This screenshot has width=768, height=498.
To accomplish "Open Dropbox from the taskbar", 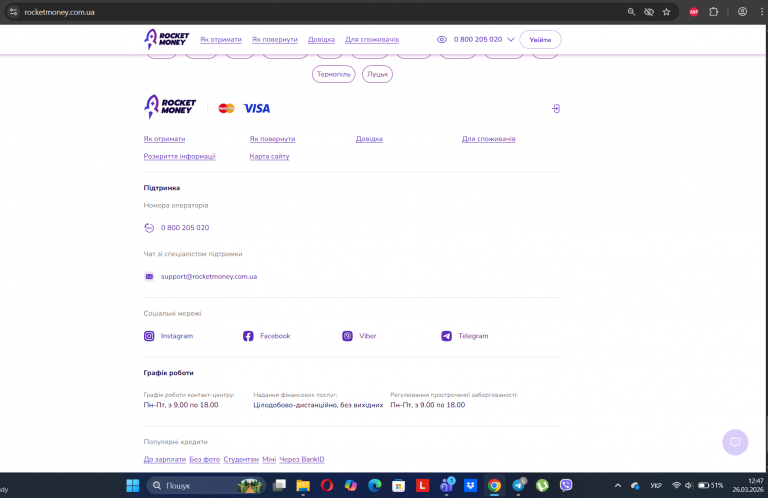I will point(470,486).
